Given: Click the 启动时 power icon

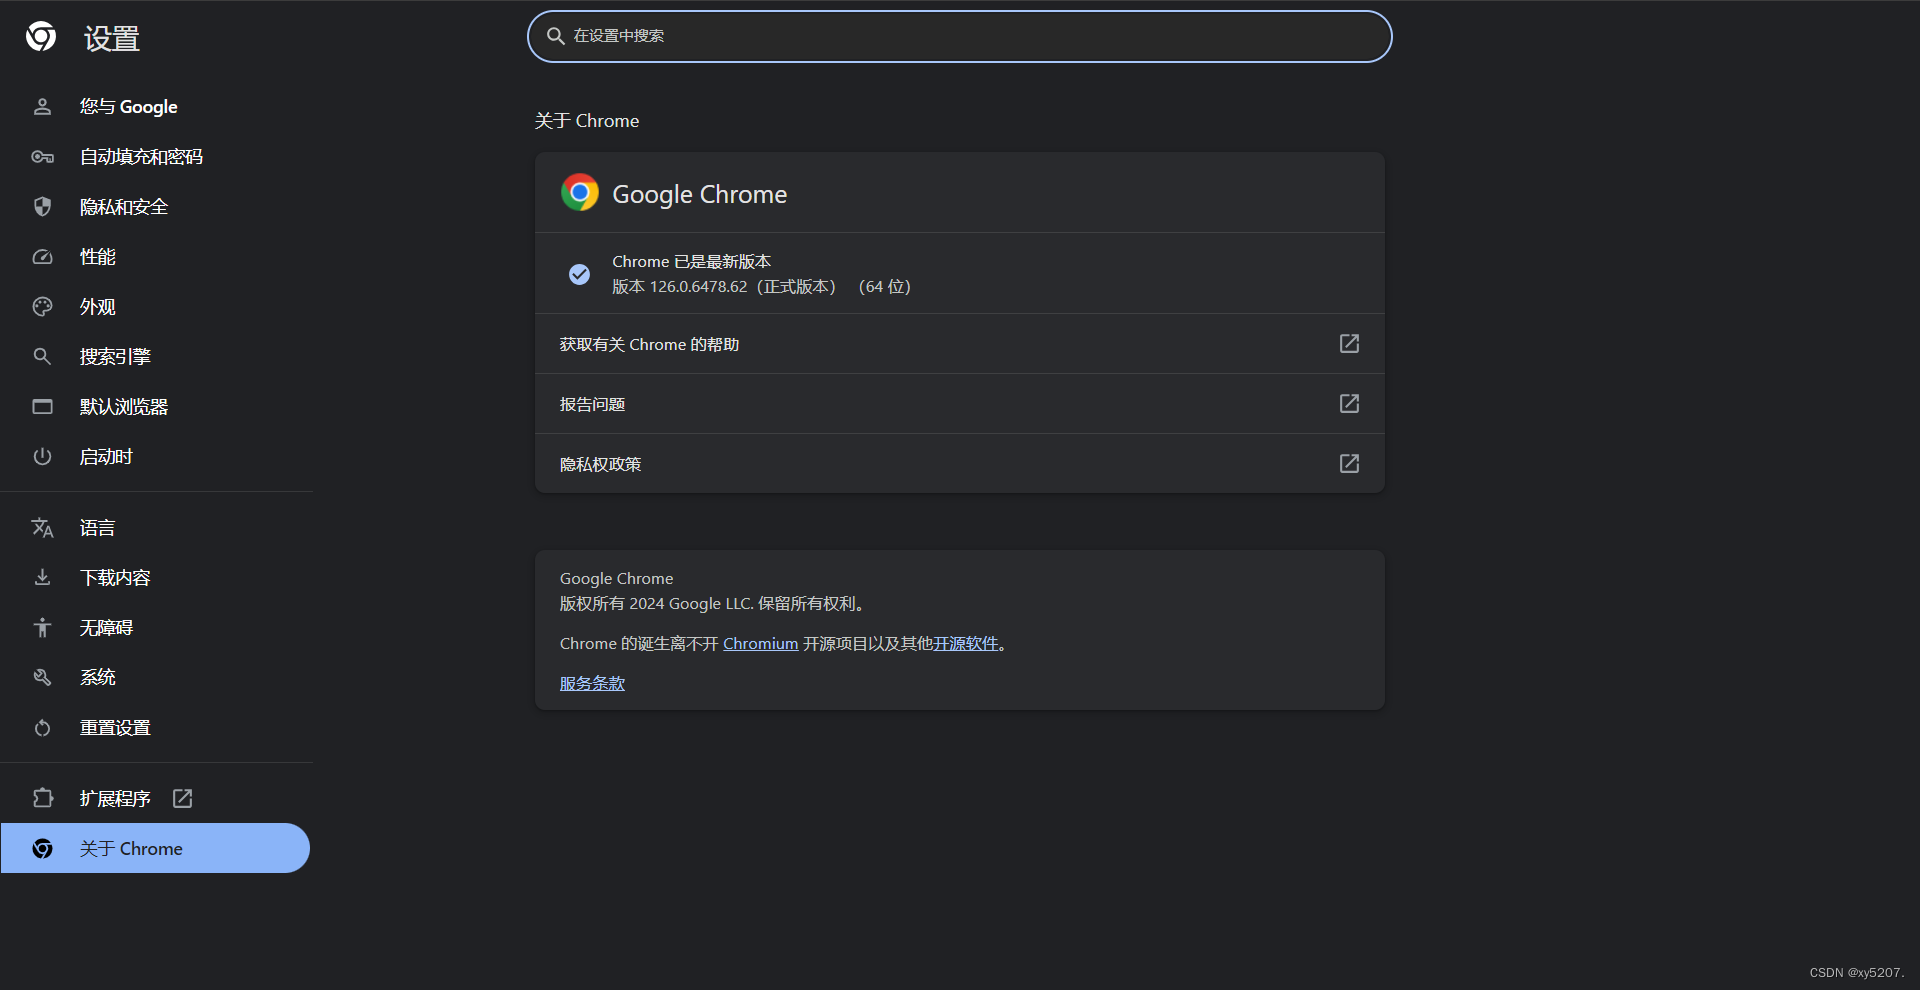Looking at the screenshot, I should coord(42,456).
